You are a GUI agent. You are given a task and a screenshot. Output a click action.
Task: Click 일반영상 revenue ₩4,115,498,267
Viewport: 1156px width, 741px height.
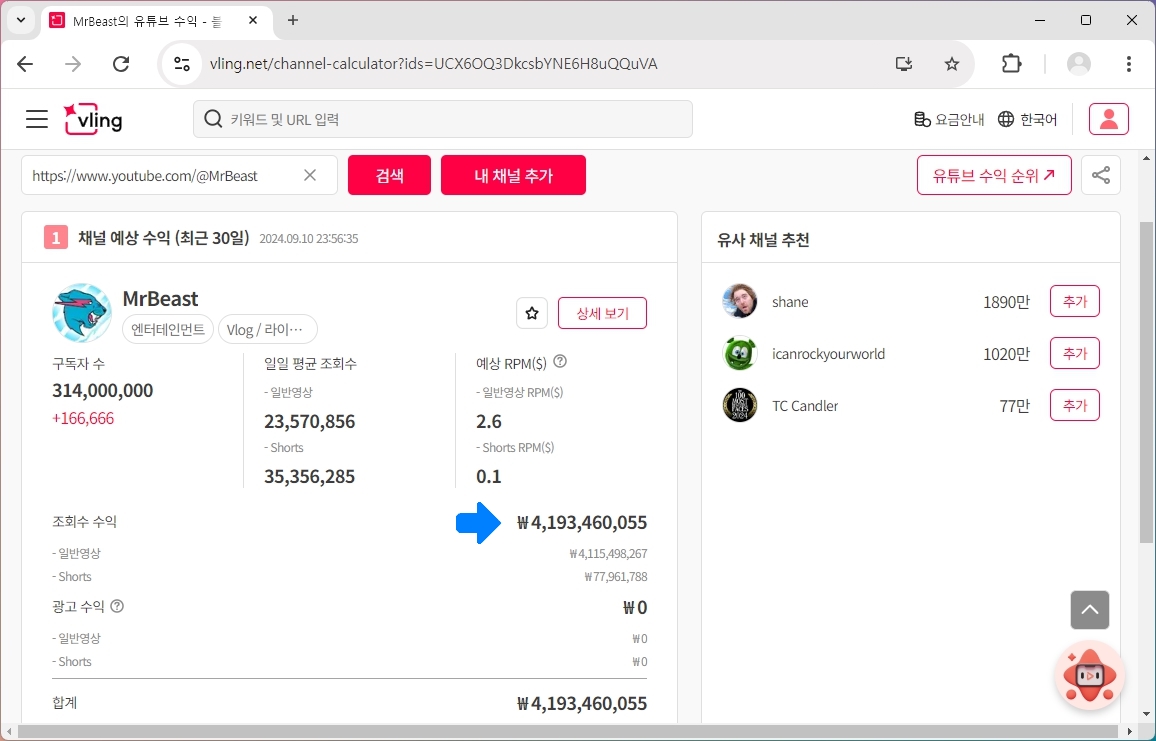pos(608,554)
